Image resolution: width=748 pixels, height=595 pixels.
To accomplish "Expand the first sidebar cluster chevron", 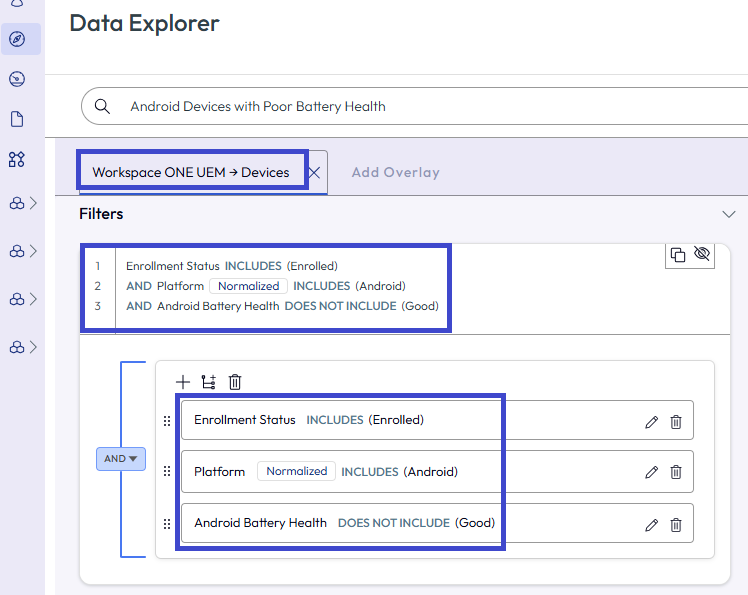I will point(33,203).
